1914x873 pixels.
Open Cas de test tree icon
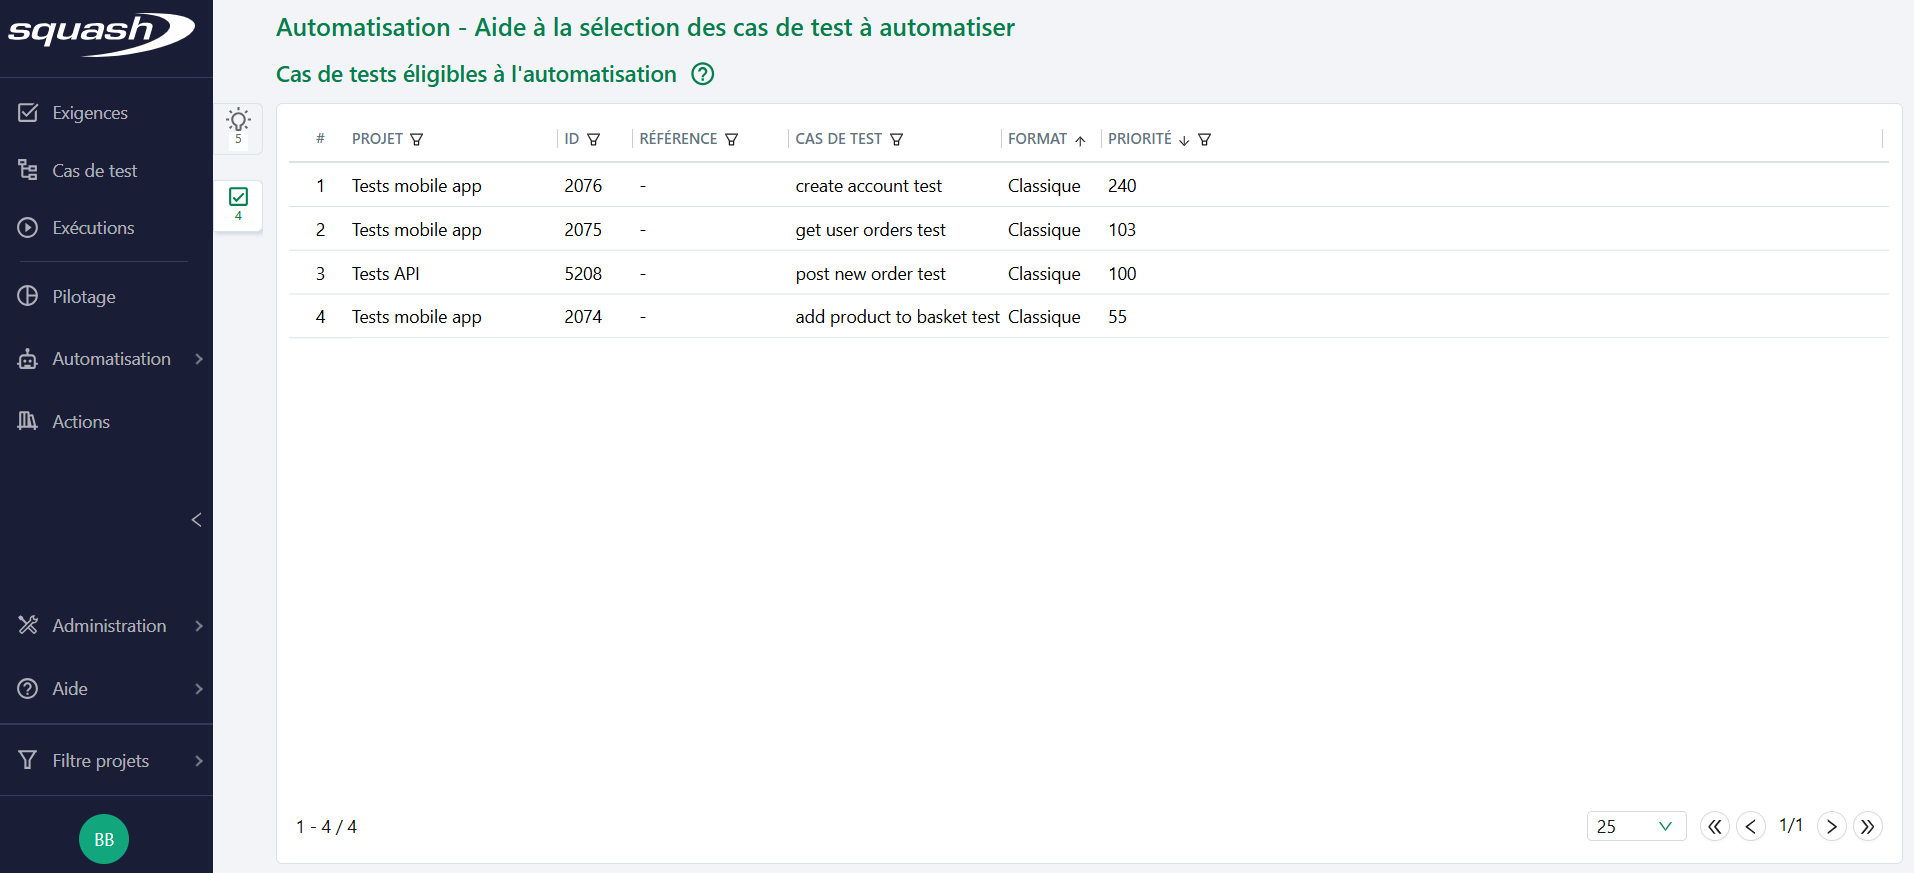28,170
